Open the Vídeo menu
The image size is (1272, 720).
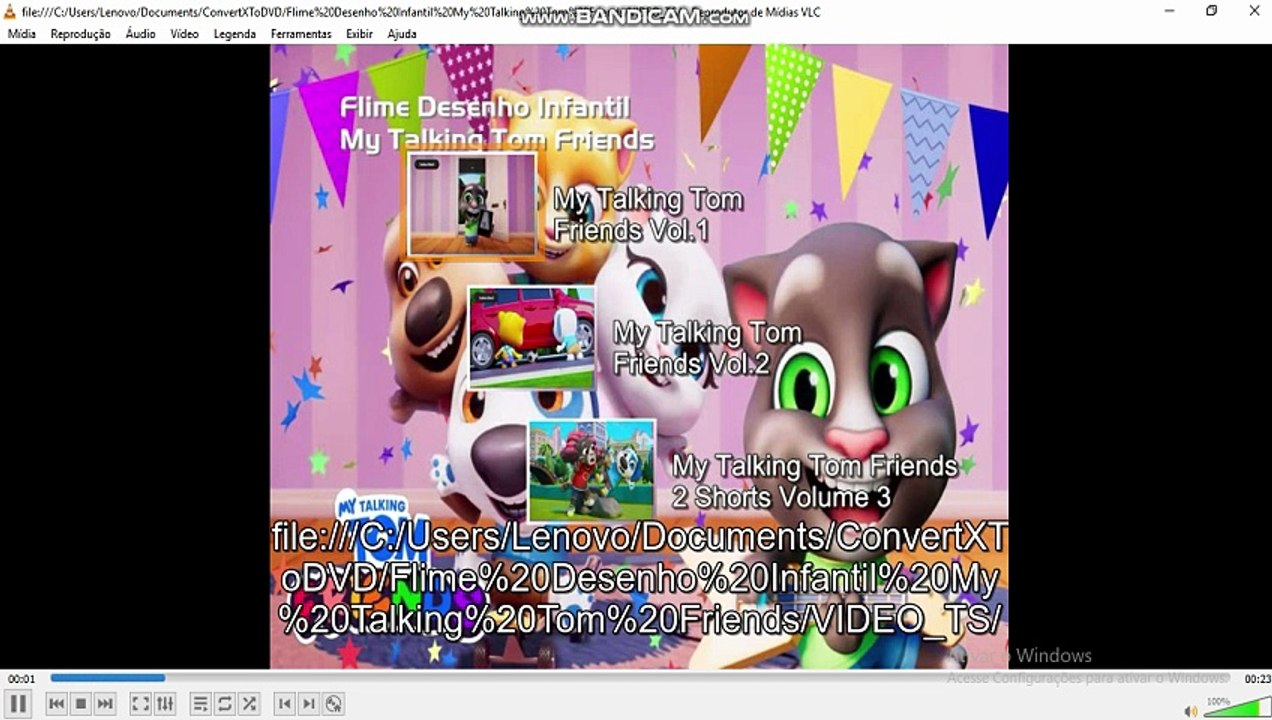click(x=184, y=33)
